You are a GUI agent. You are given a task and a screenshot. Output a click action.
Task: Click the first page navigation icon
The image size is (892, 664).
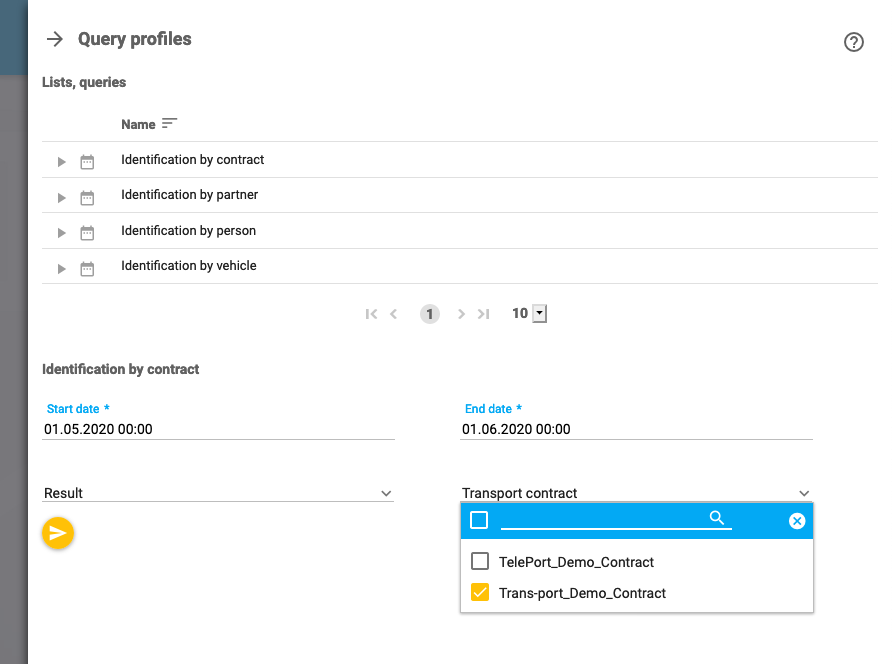(x=371, y=313)
